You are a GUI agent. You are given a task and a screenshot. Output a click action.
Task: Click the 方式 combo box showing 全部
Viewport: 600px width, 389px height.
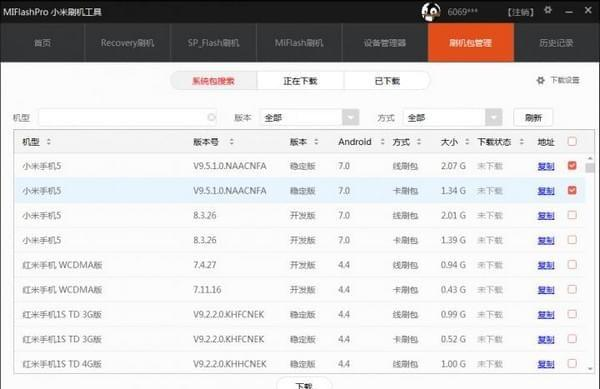click(453, 117)
